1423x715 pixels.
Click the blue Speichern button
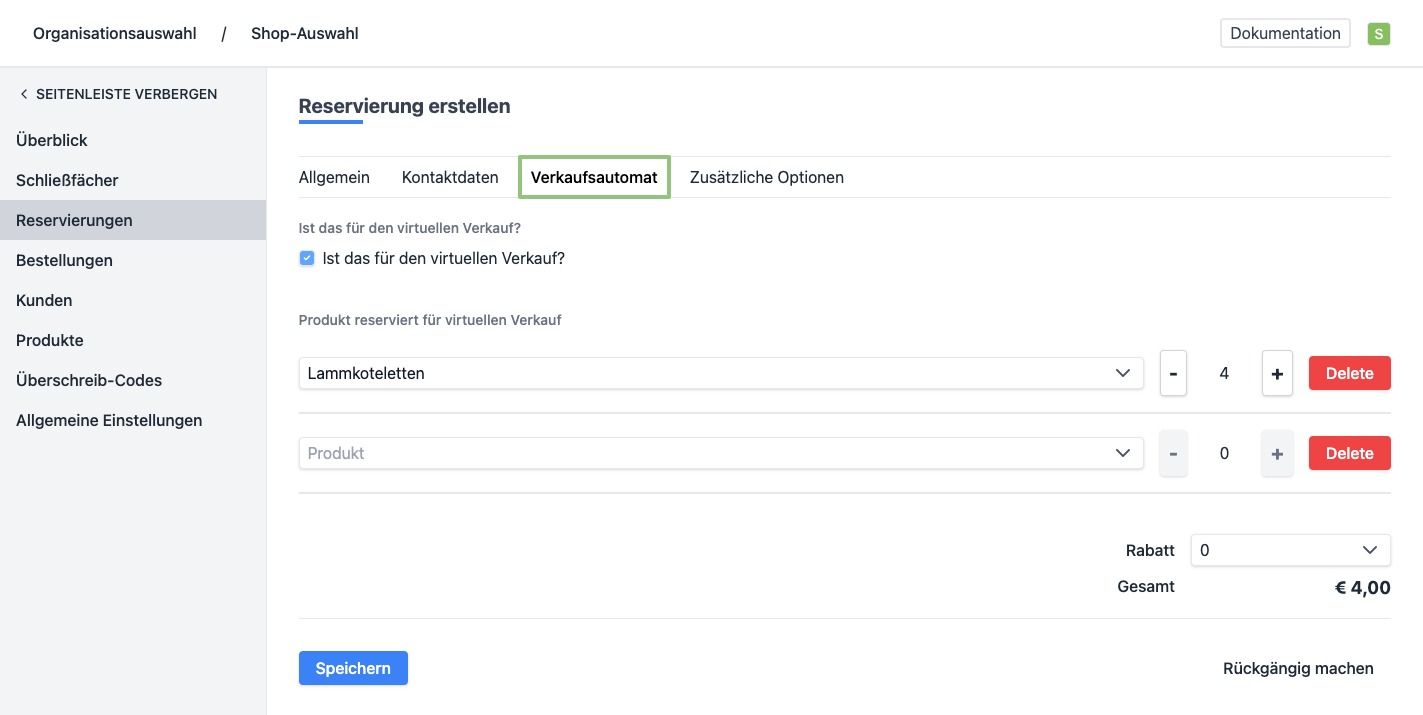353,668
